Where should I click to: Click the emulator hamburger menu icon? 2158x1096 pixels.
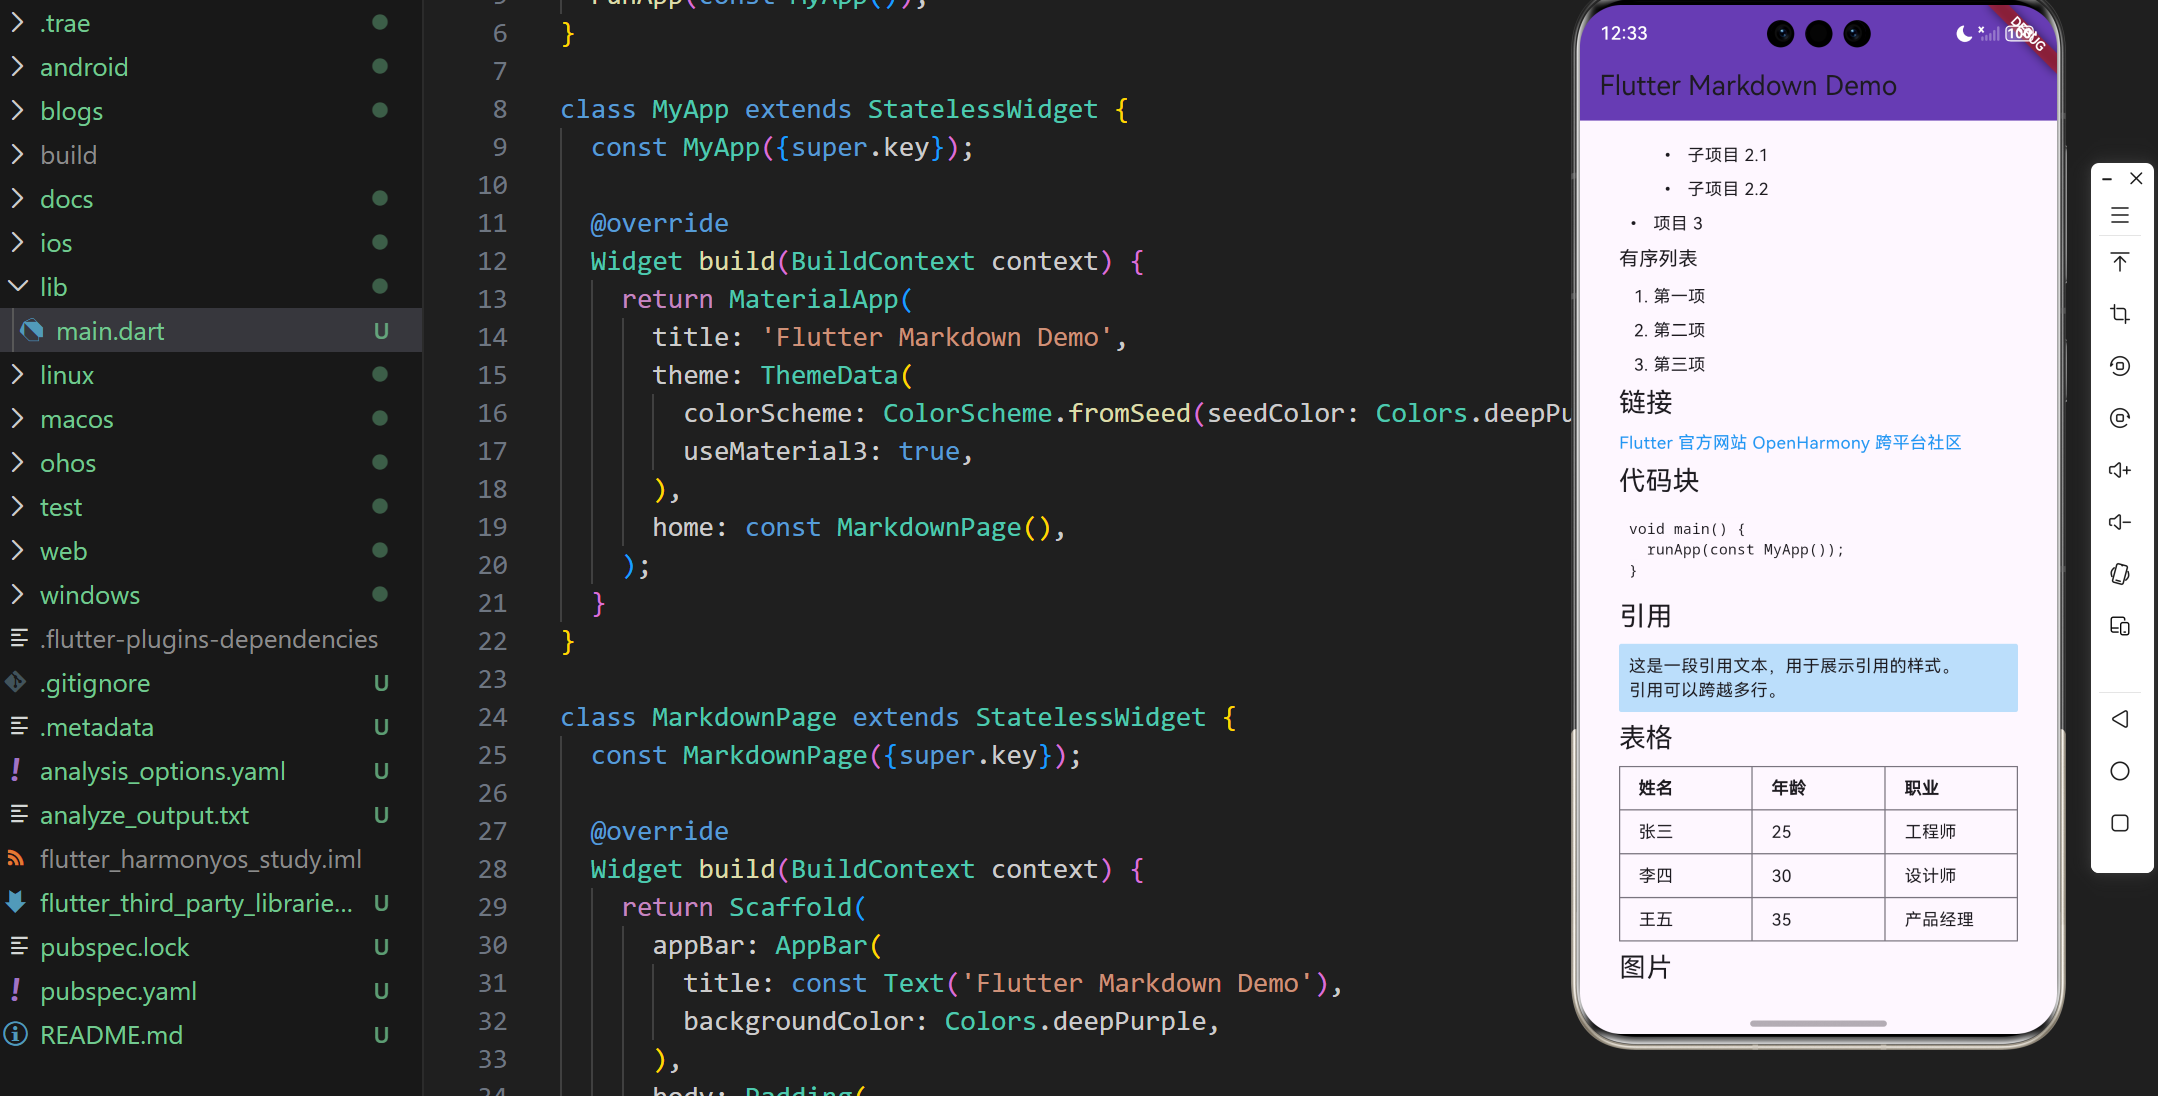click(x=2119, y=215)
